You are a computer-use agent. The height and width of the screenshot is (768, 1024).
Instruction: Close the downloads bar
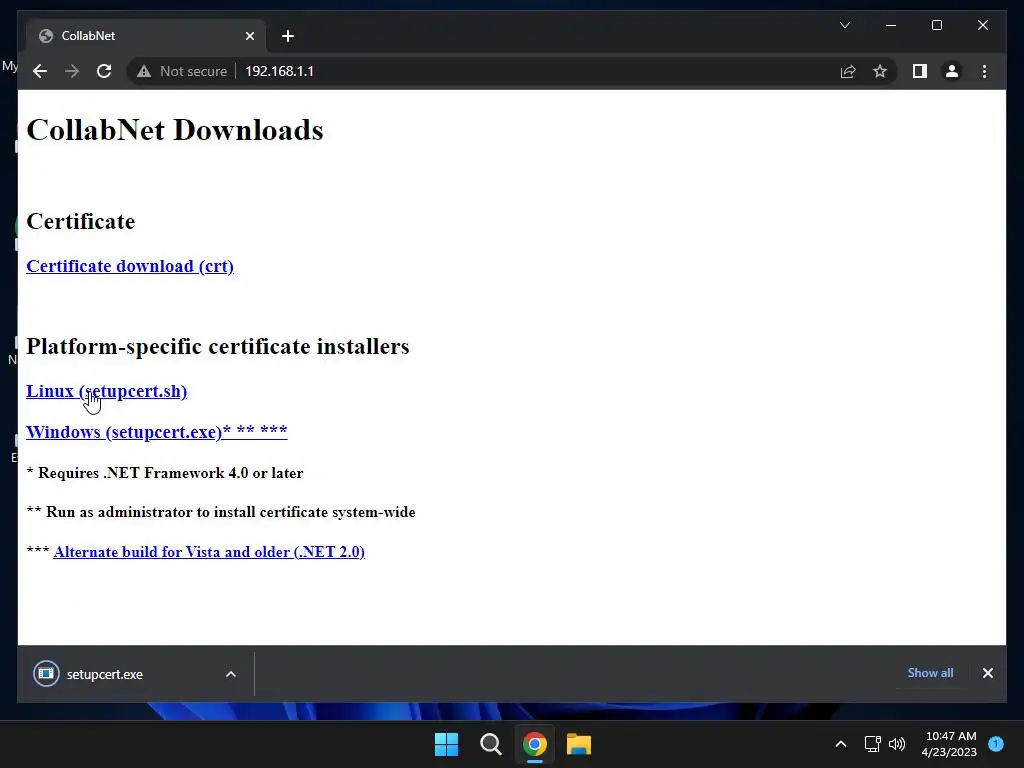(987, 673)
